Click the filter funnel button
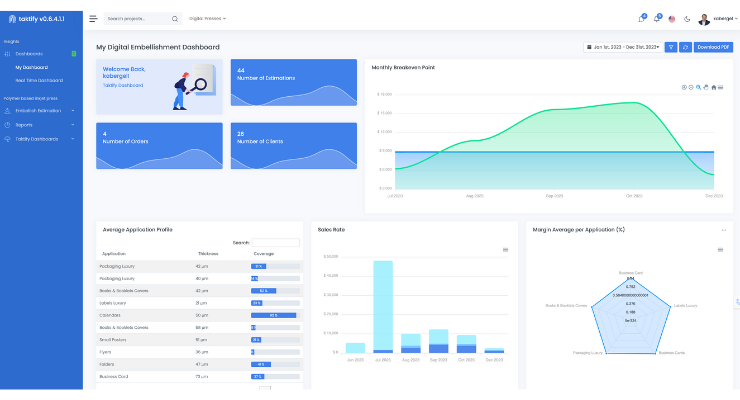The image size is (740, 400). pyautogui.click(x=671, y=47)
